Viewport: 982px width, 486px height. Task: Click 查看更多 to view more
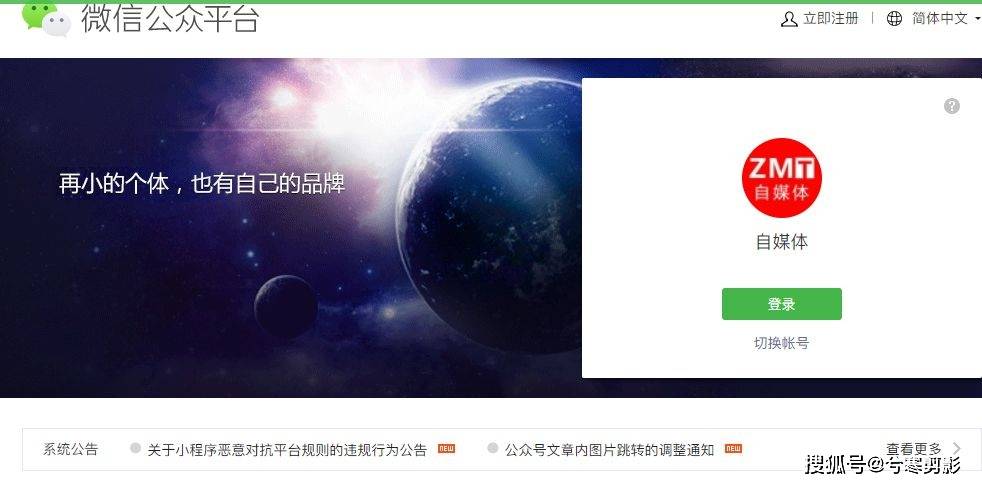click(x=914, y=448)
